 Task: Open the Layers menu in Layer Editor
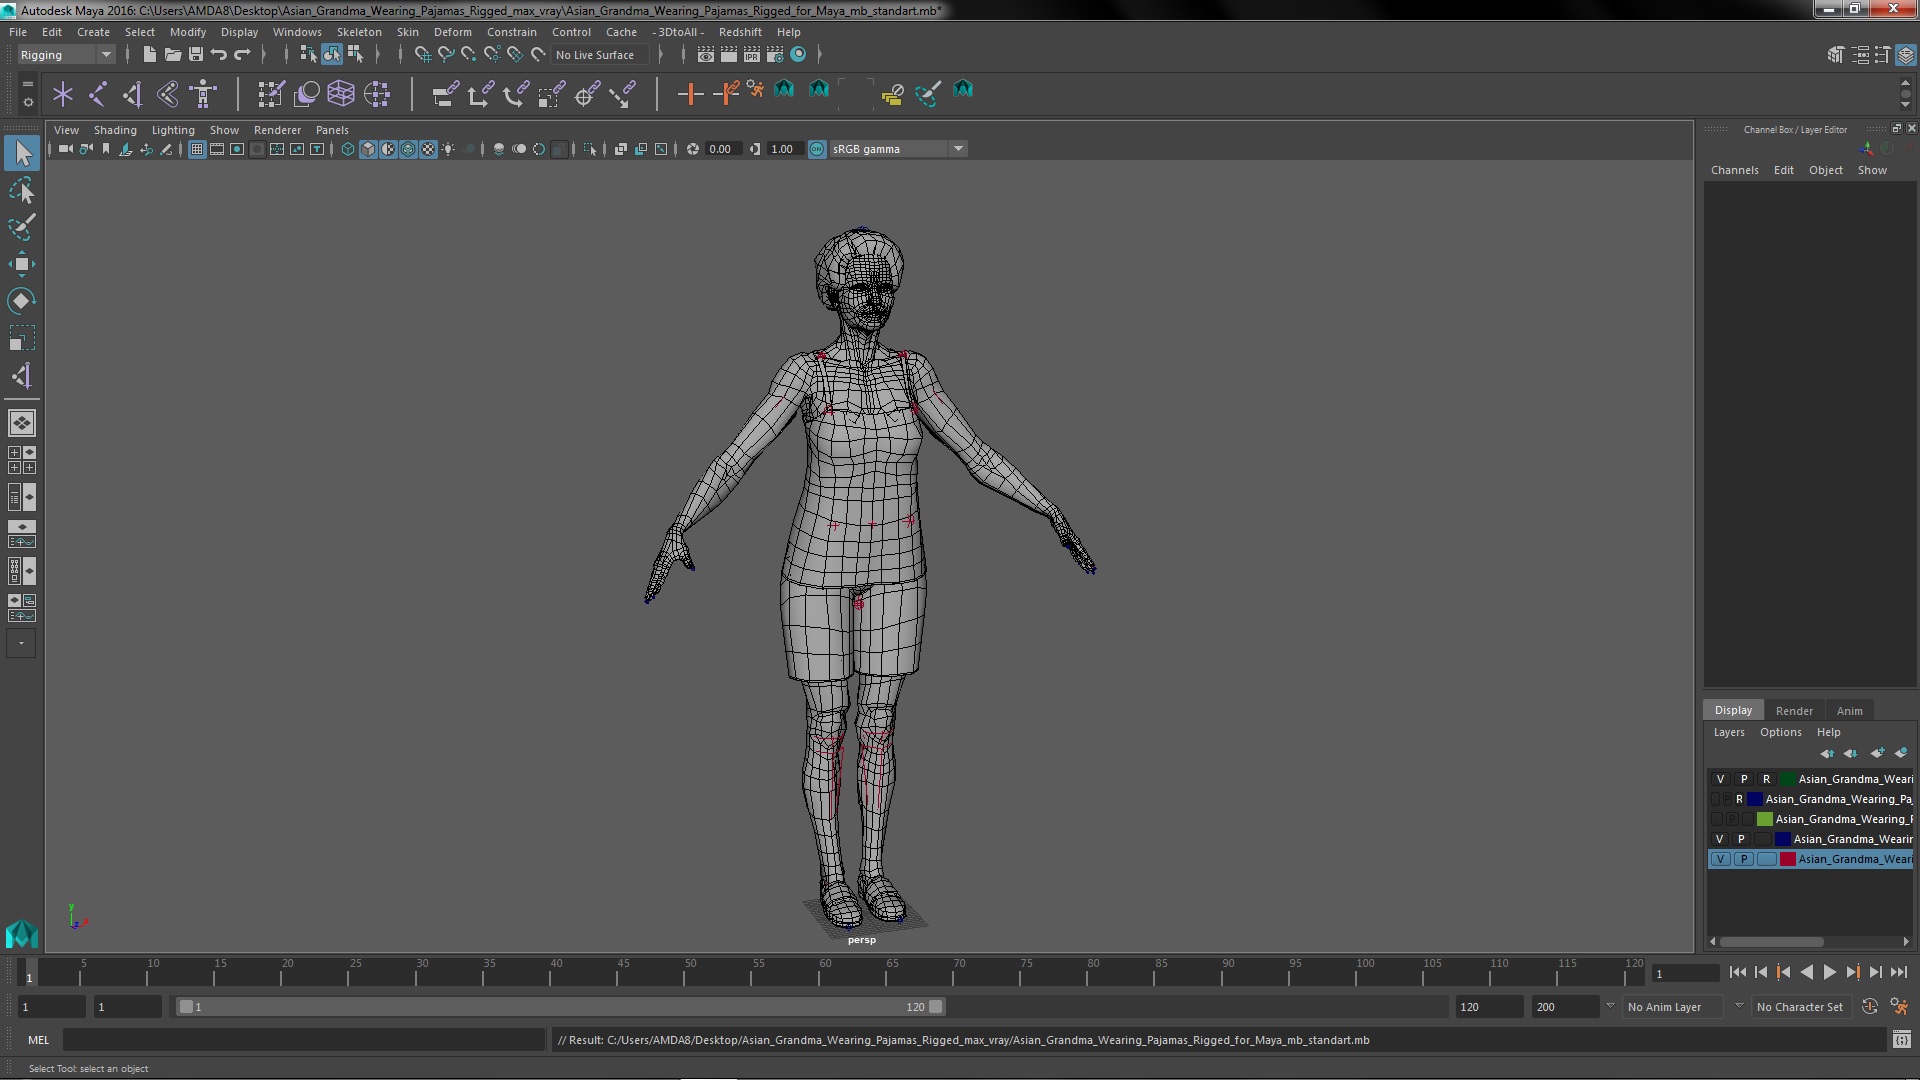(1728, 732)
